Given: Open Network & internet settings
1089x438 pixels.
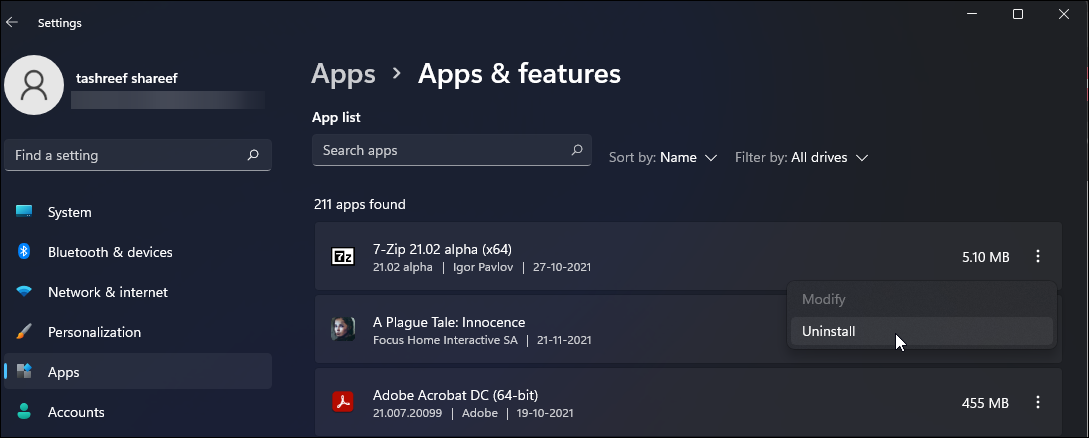Looking at the screenshot, I should coord(107,292).
